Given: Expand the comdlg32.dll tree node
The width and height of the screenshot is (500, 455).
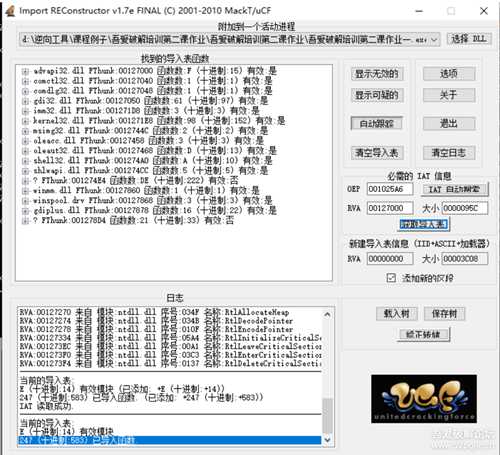Looking at the screenshot, I should pos(25,91).
